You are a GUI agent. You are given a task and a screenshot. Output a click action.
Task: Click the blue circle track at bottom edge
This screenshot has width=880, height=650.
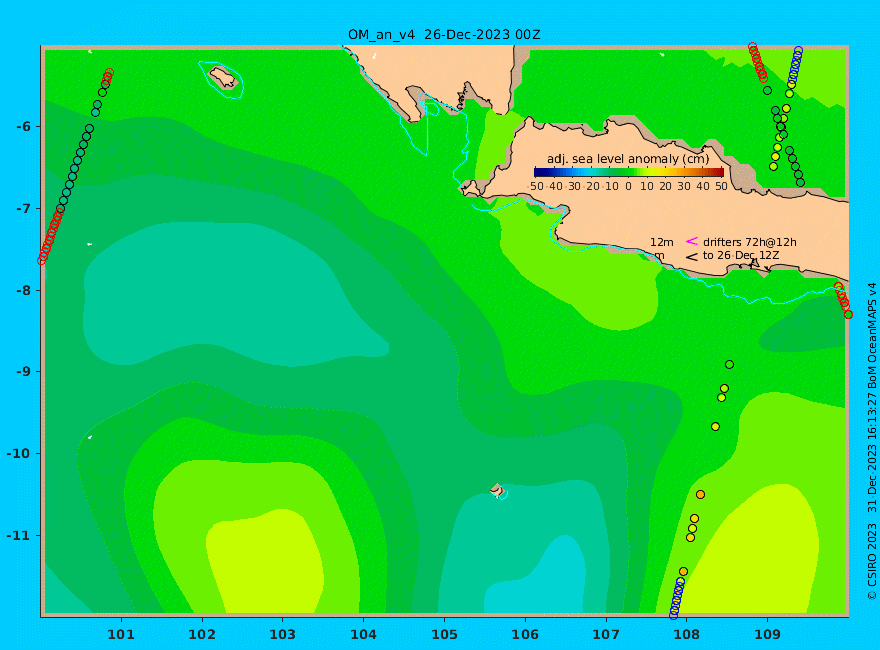click(677, 598)
